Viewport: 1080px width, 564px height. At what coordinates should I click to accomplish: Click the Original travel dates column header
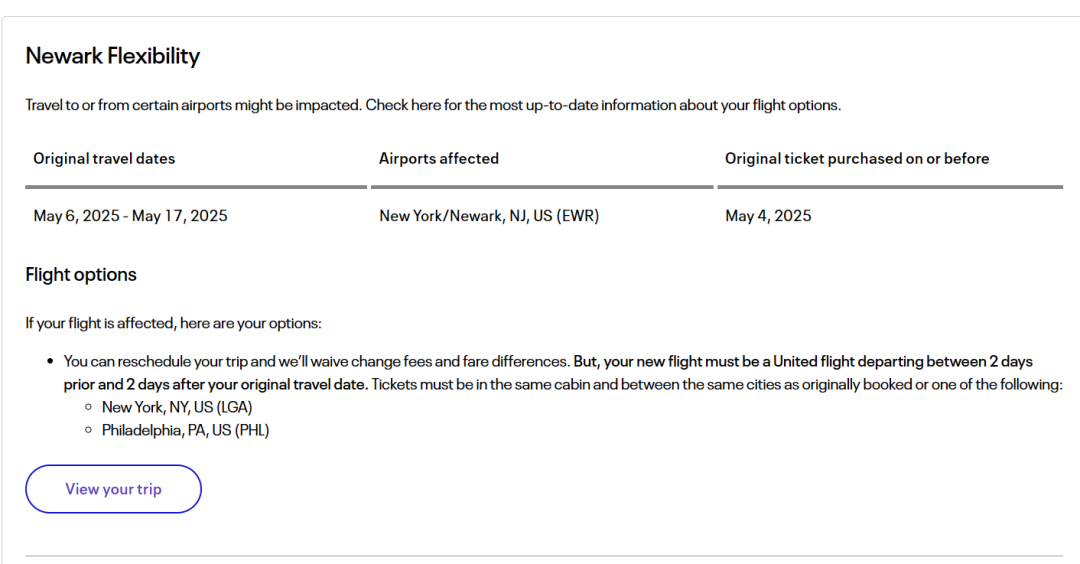pos(104,158)
